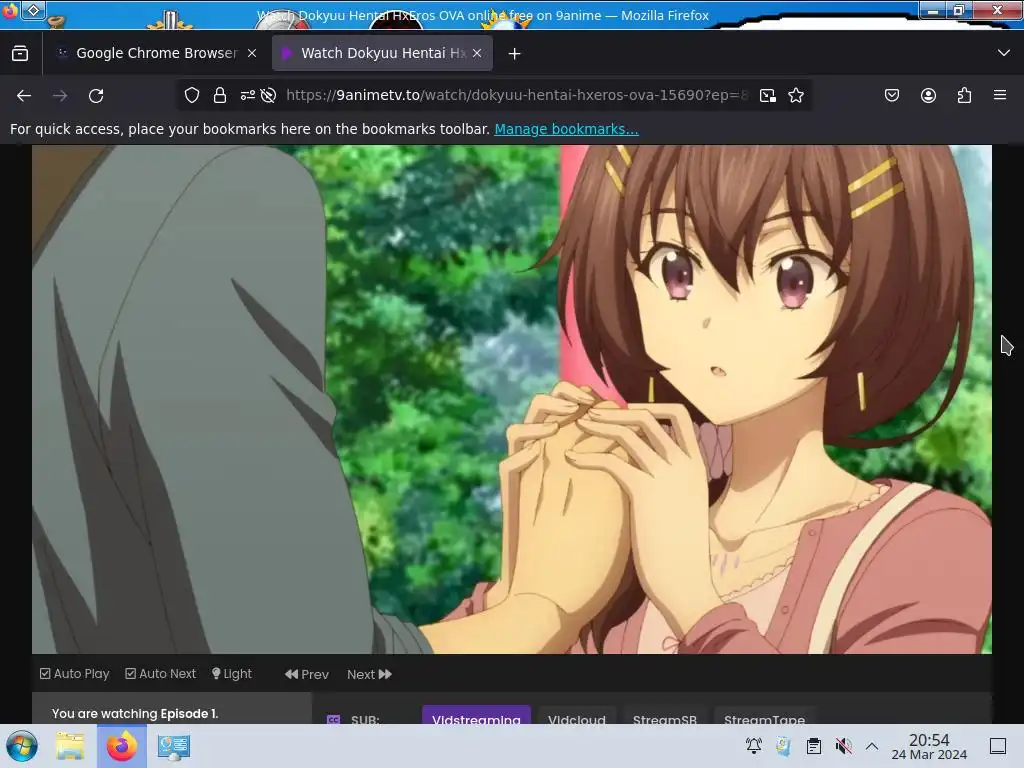Close the Watch Dokyuu Hentai tab
The image size is (1024, 768).
click(x=477, y=54)
